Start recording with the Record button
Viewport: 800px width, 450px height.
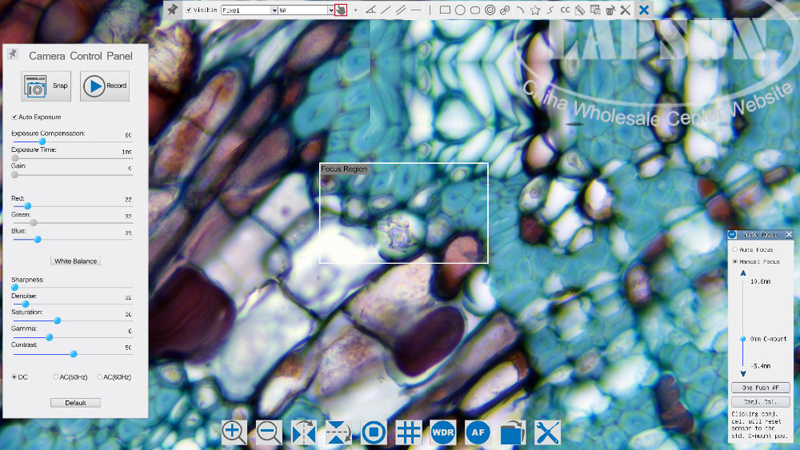[106, 86]
